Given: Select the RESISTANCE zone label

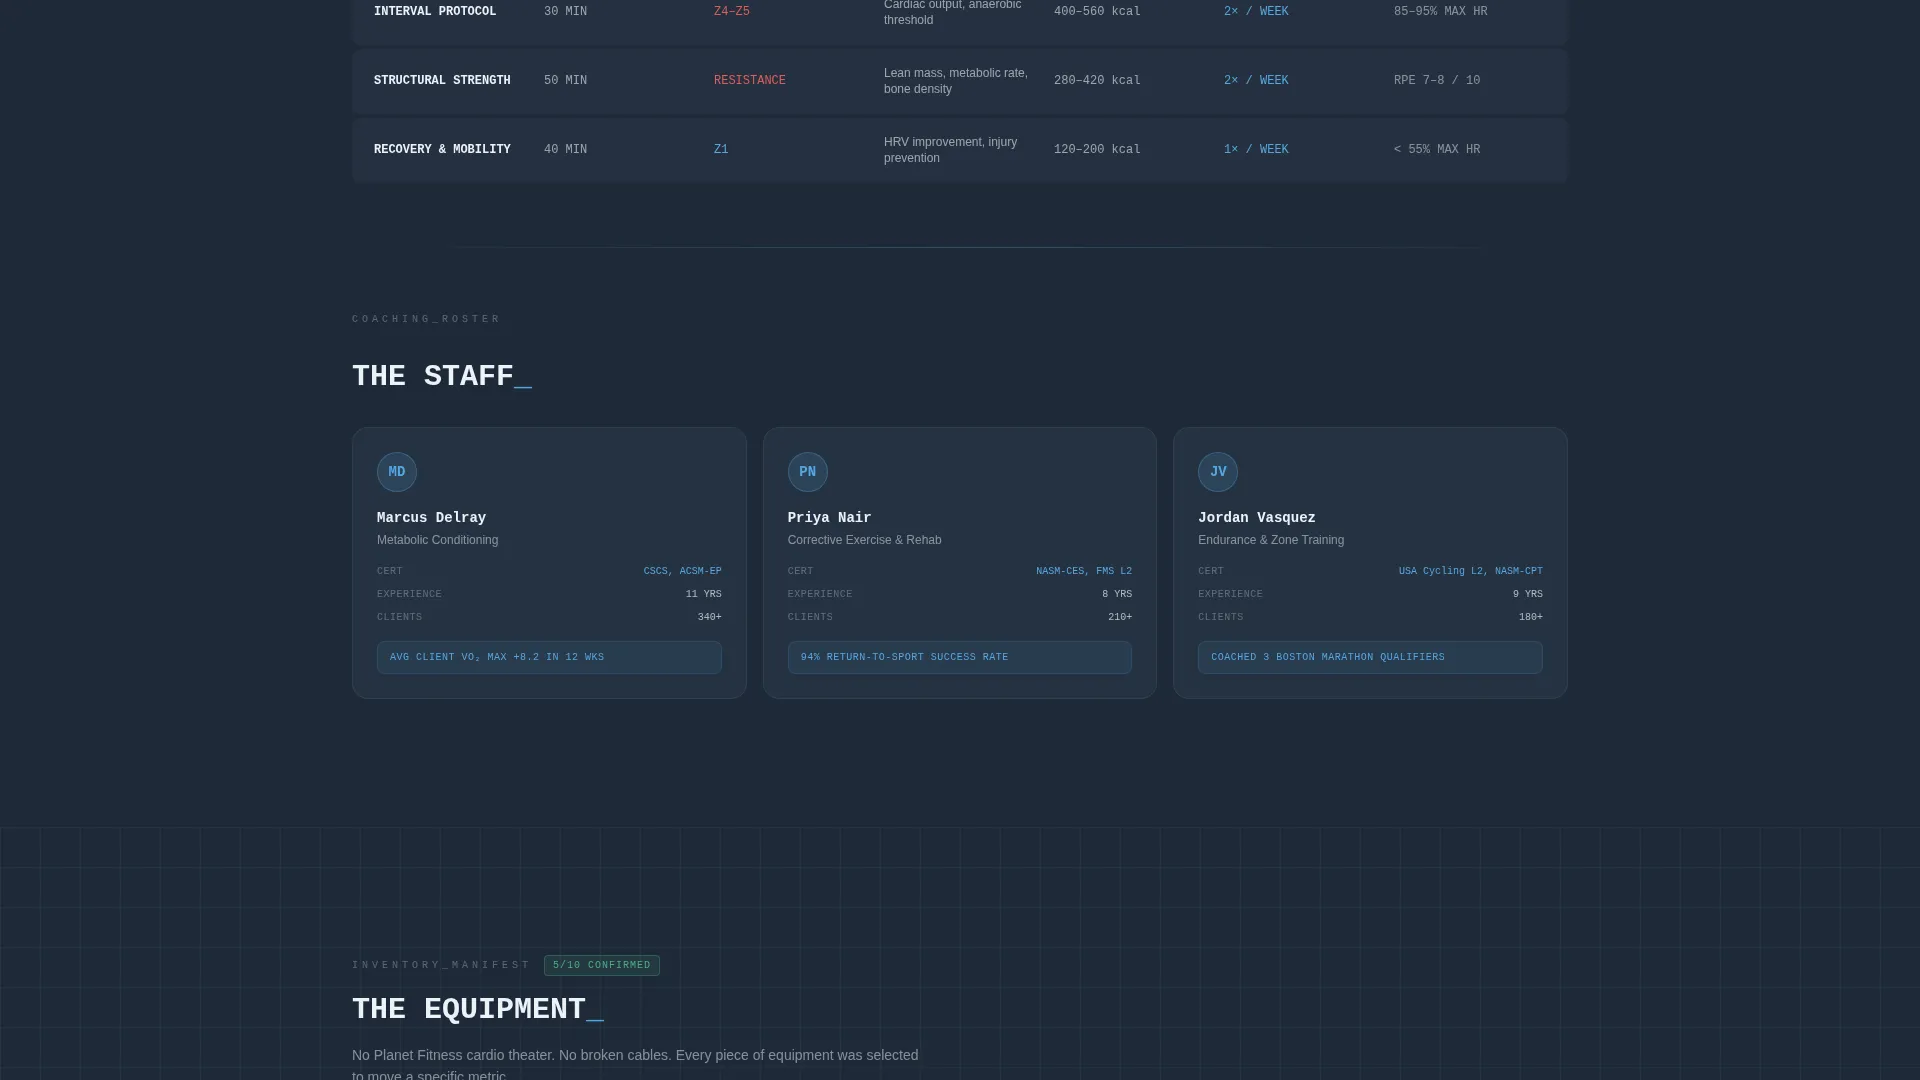Looking at the screenshot, I should [750, 81].
